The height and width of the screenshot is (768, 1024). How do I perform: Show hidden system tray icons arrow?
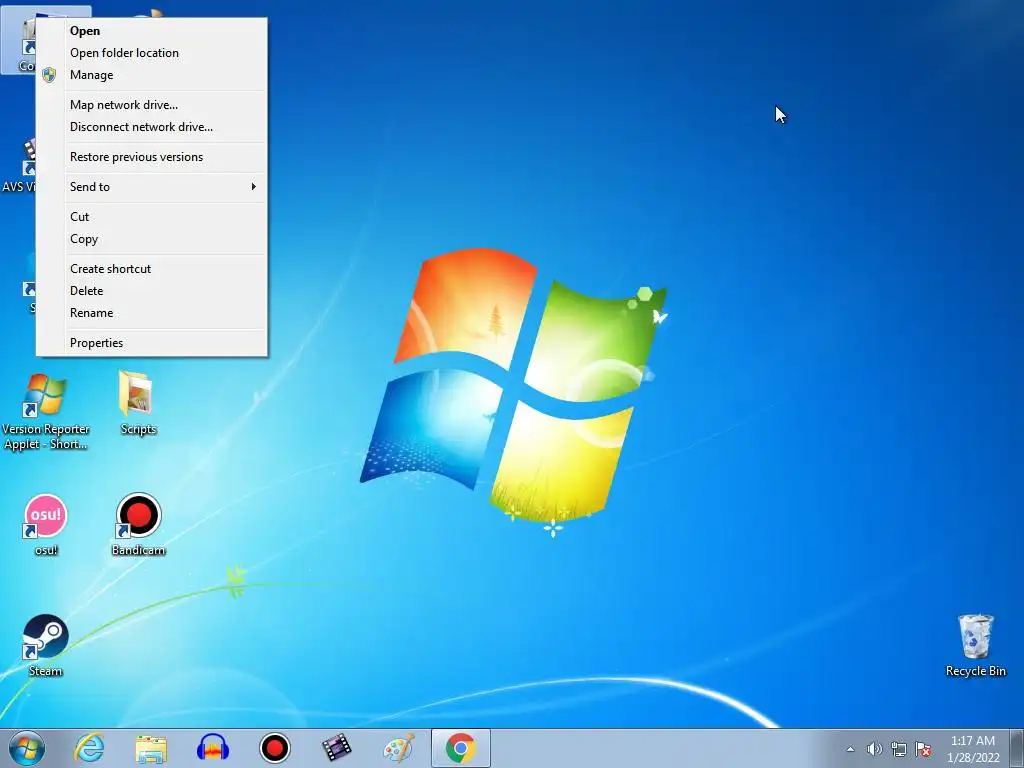[850, 749]
